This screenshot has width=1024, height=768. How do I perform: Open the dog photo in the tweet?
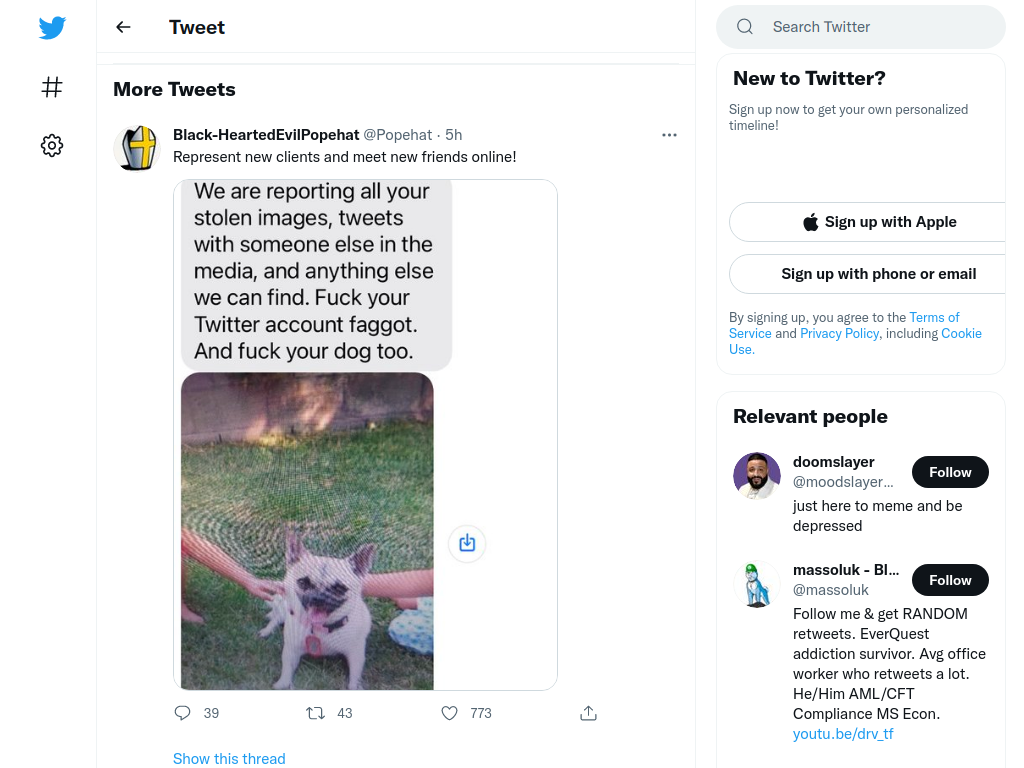click(x=307, y=531)
